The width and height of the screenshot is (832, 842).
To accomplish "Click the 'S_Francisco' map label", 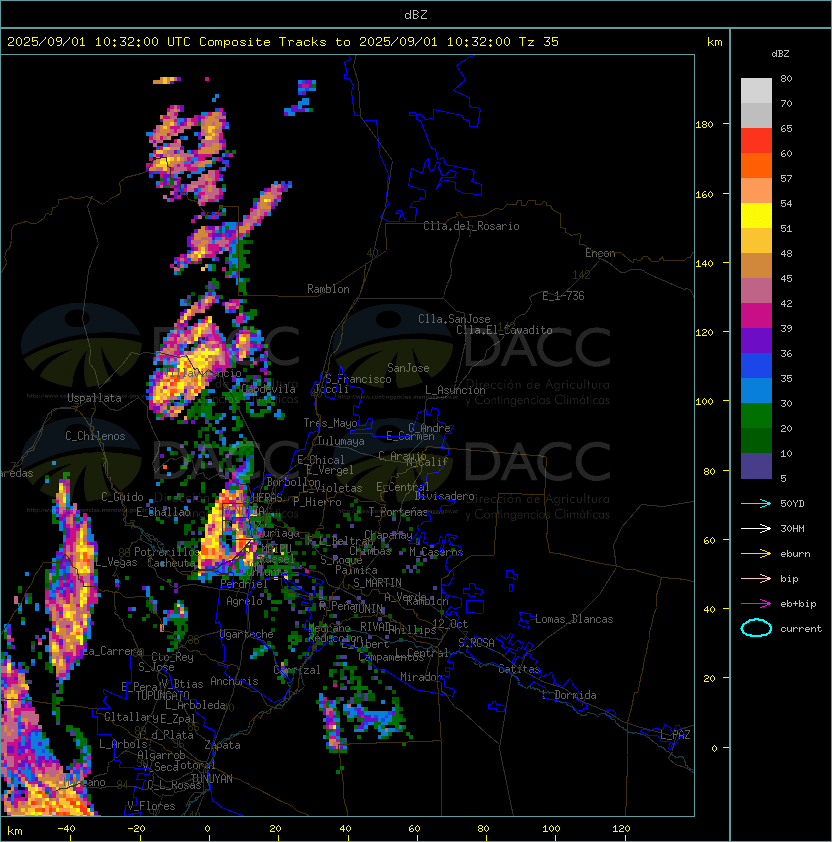I will (358, 379).
